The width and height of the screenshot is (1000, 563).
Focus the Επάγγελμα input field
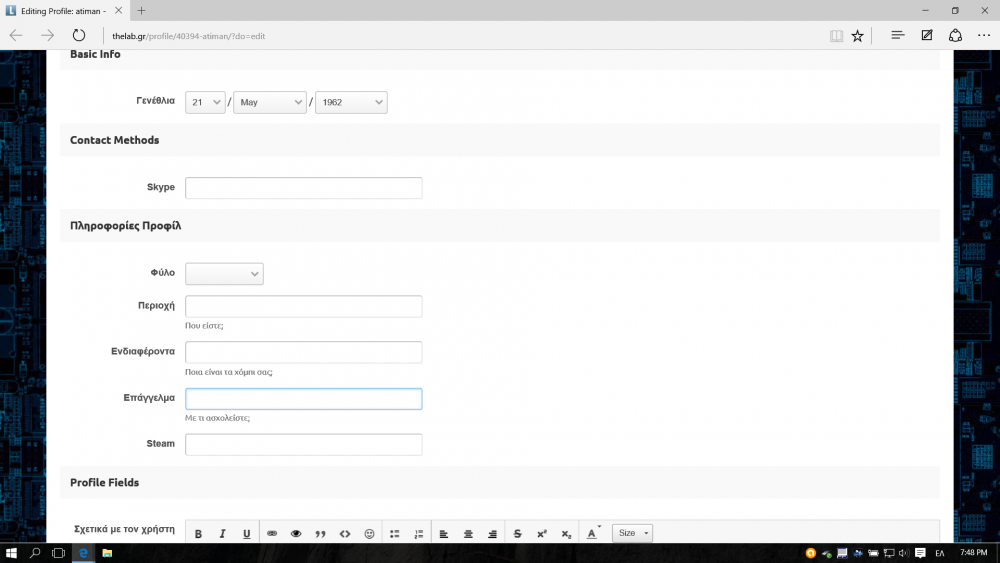coord(304,398)
